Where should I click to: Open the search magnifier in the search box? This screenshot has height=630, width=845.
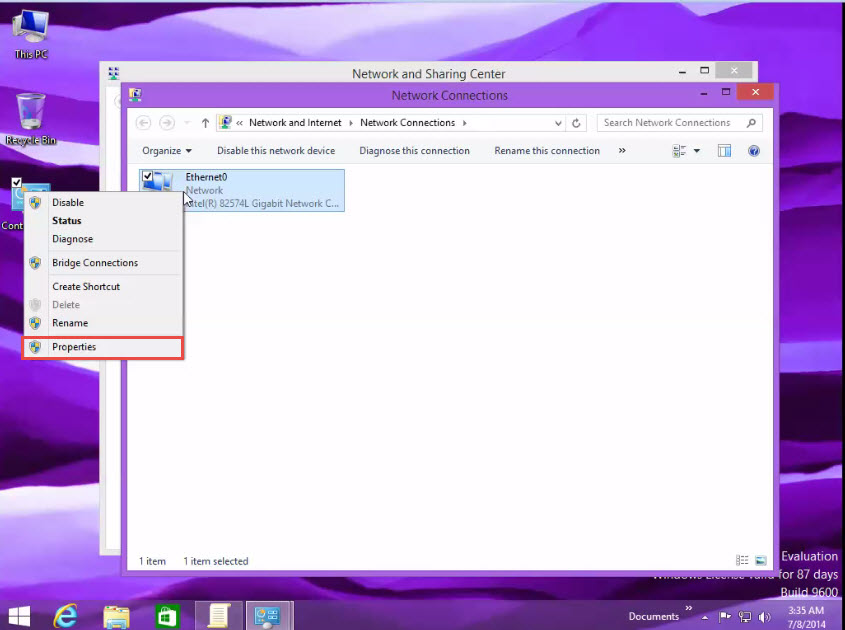pos(749,122)
